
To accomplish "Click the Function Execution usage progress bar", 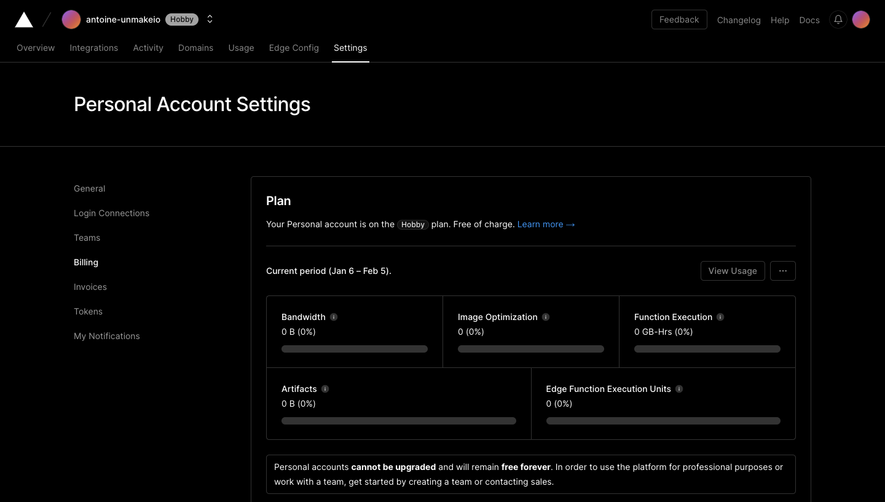I will coord(707,349).
